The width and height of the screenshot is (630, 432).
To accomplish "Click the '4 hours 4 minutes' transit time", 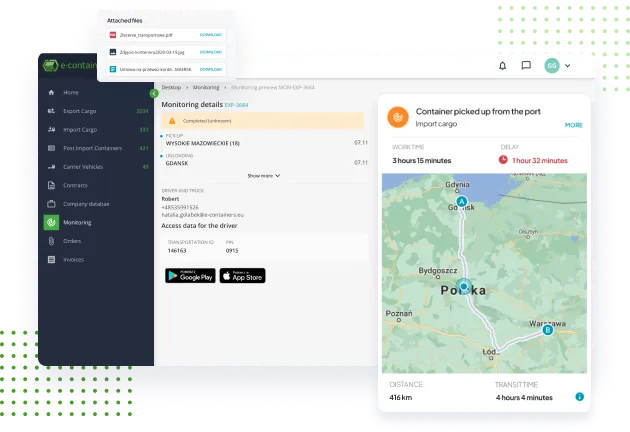I will pos(524,397).
